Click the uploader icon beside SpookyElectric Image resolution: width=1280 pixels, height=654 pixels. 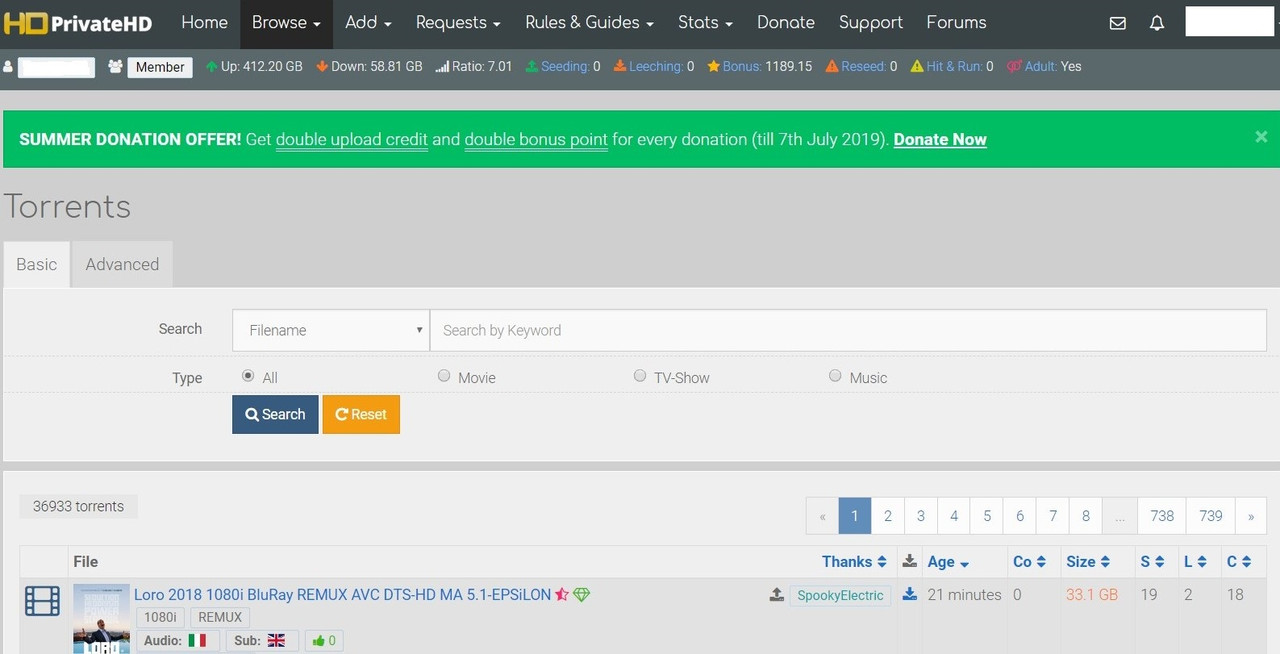776,594
